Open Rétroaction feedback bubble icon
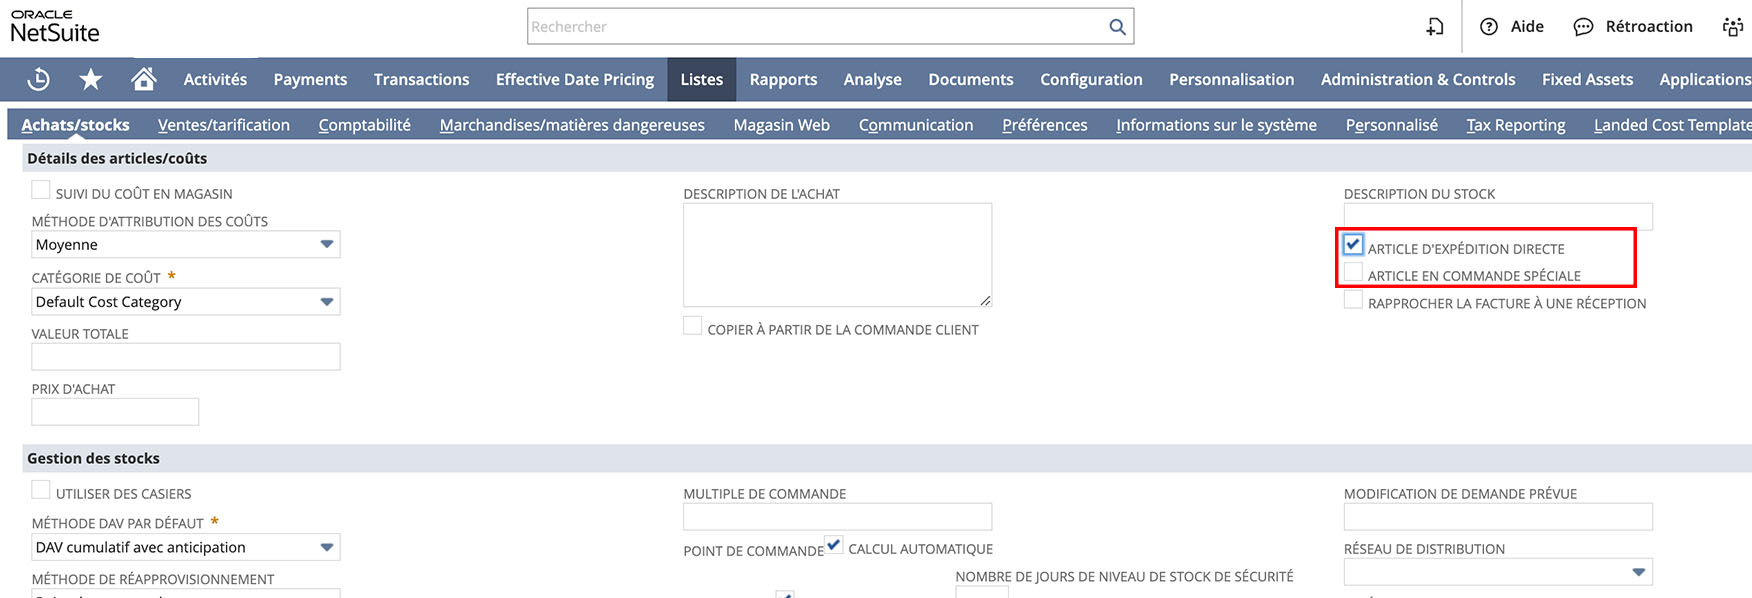 1583,27
